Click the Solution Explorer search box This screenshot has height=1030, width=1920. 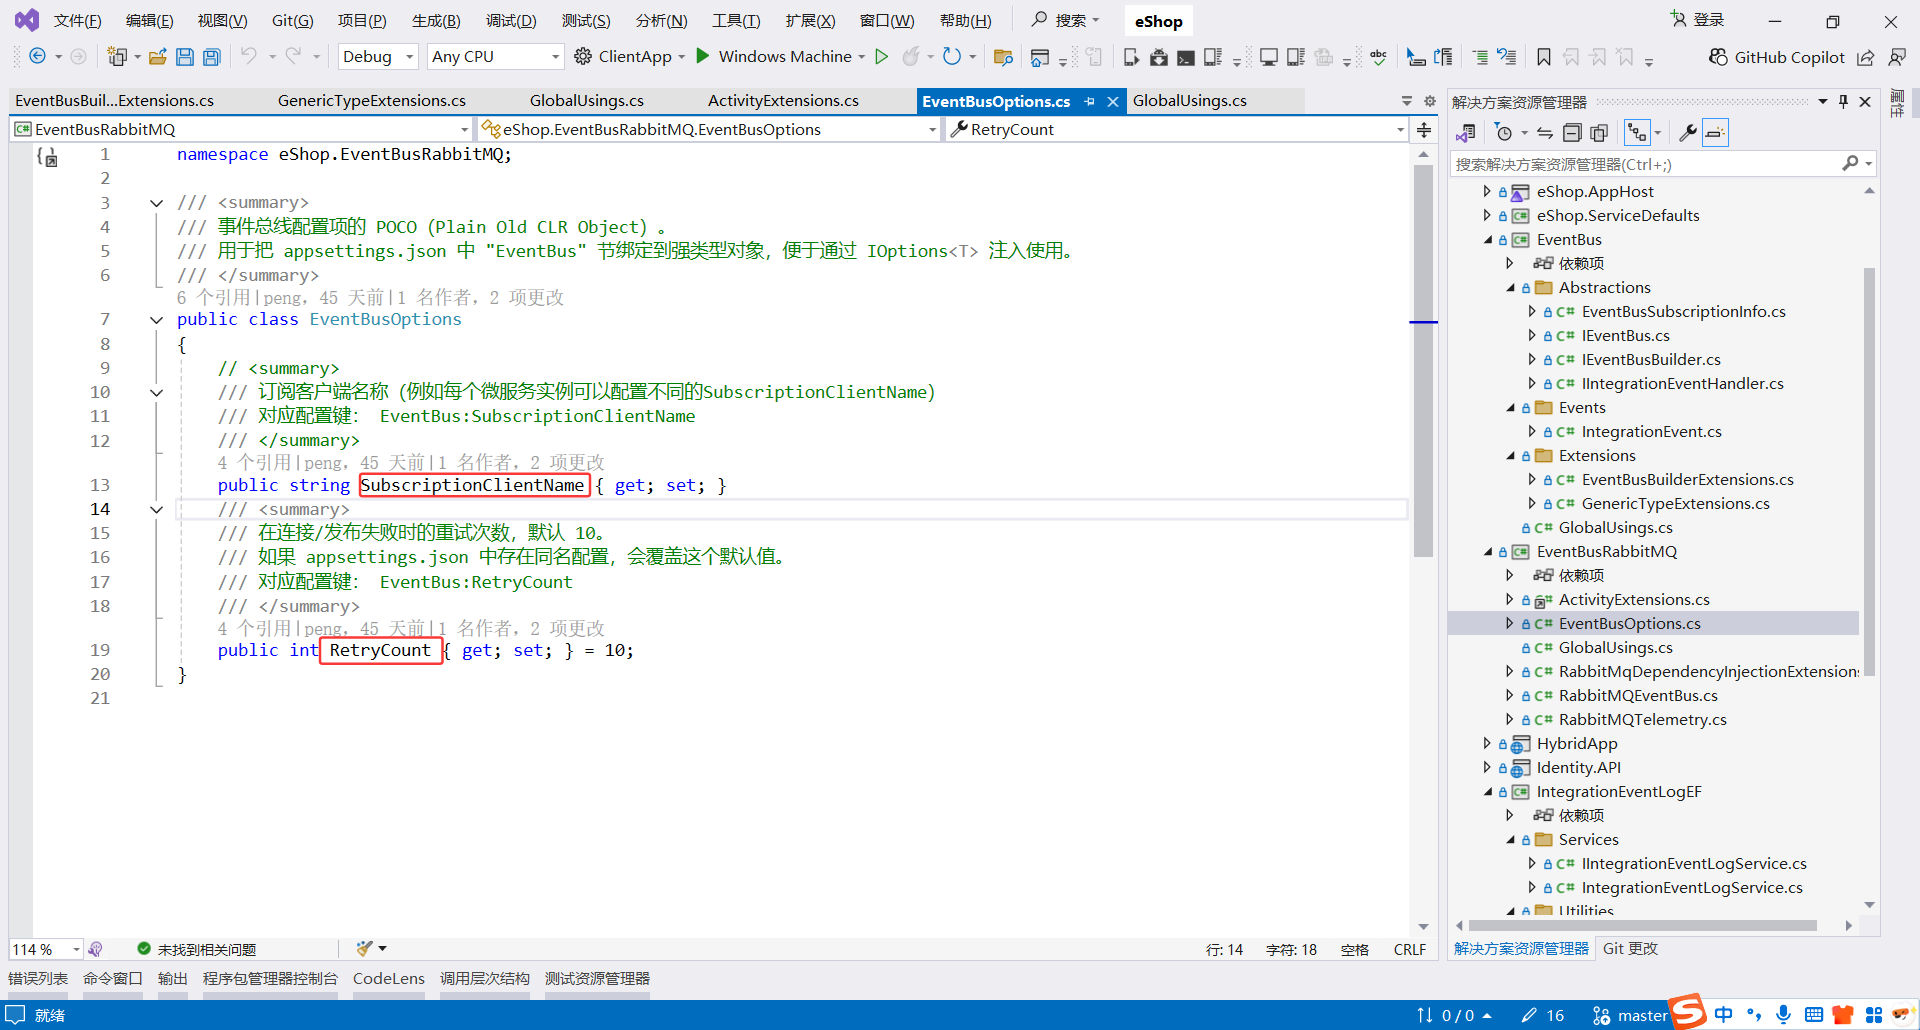(x=1650, y=163)
